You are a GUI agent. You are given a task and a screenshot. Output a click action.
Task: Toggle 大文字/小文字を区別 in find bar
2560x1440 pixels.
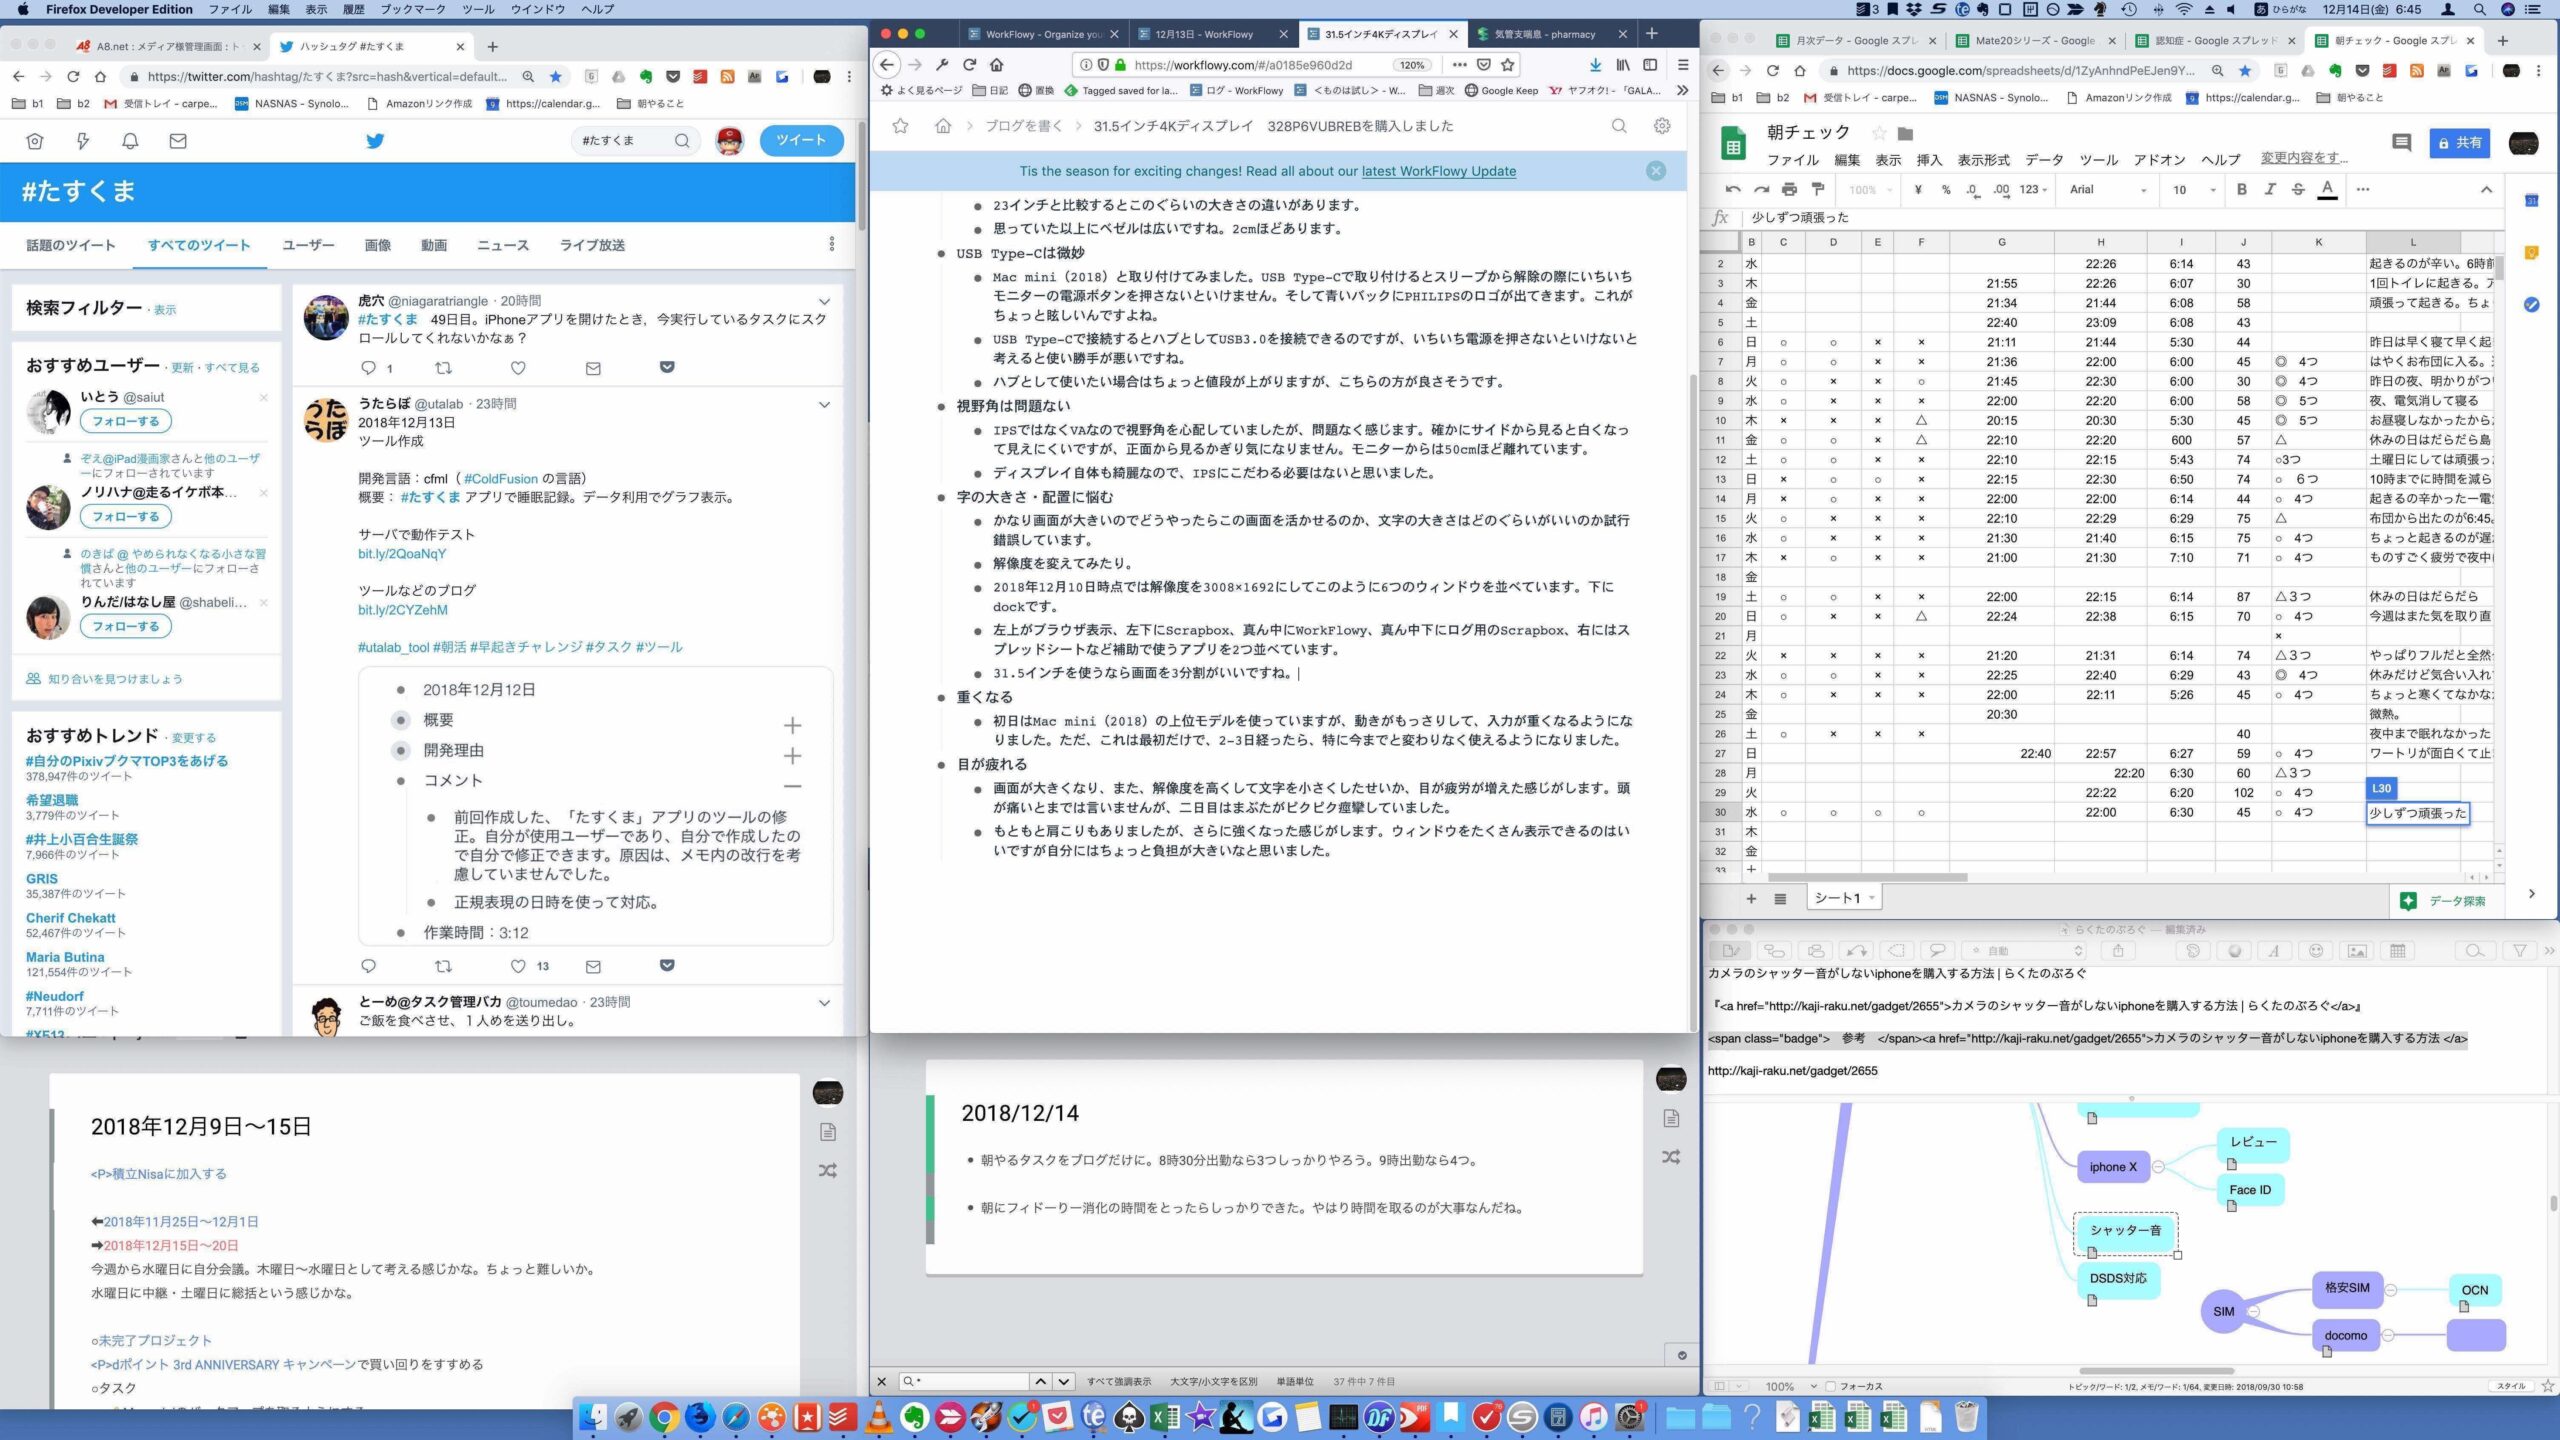[x=1213, y=1382]
